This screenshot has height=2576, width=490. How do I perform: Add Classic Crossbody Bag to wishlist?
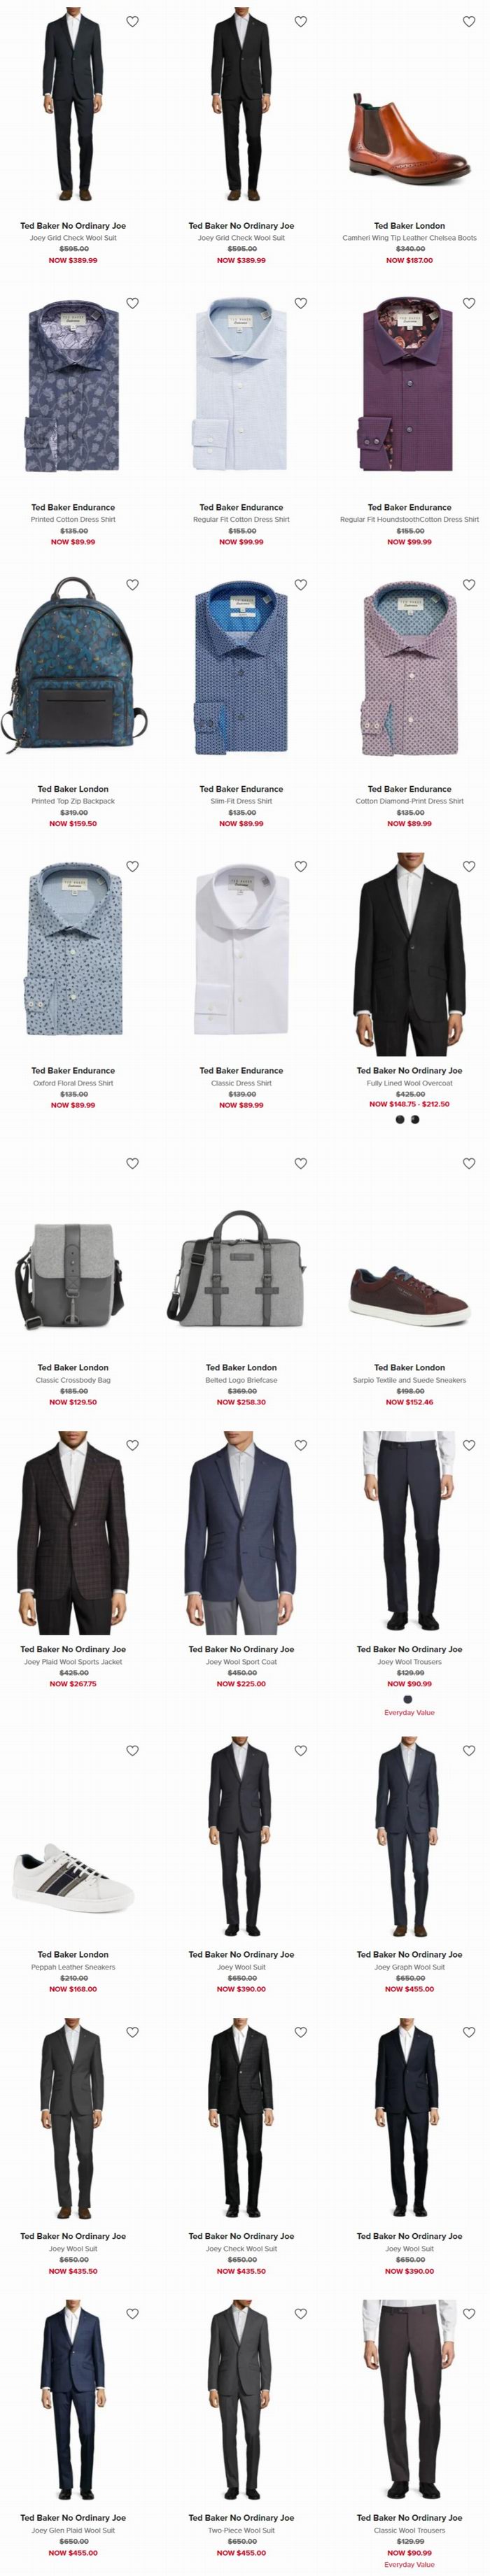tap(132, 1163)
